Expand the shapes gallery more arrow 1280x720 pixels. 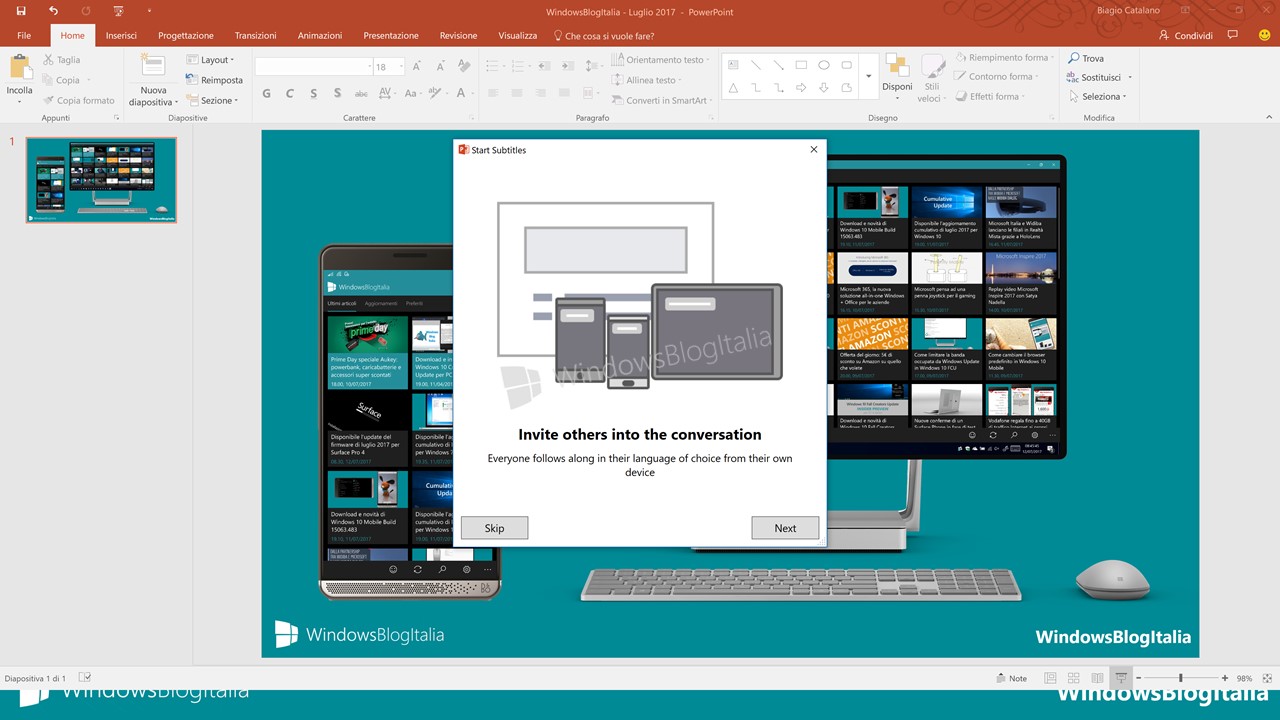pos(868,76)
